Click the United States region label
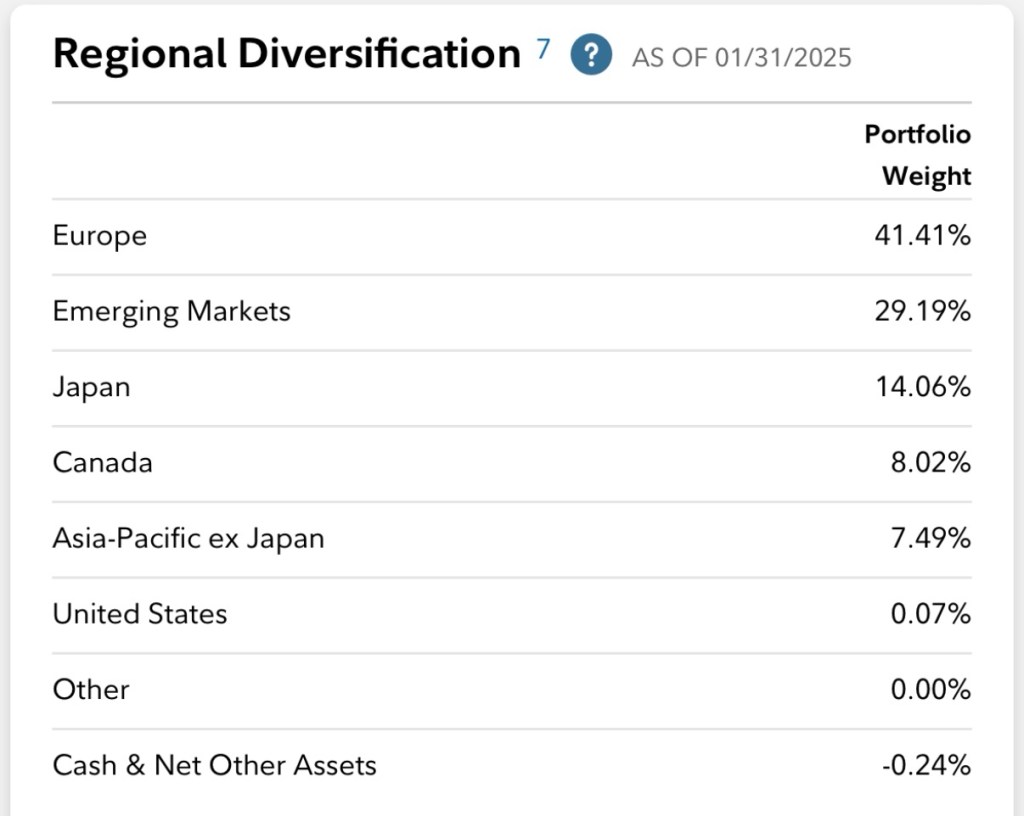Image resolution: width=1024 pixels, height=816 pixels. pos(140,613)
